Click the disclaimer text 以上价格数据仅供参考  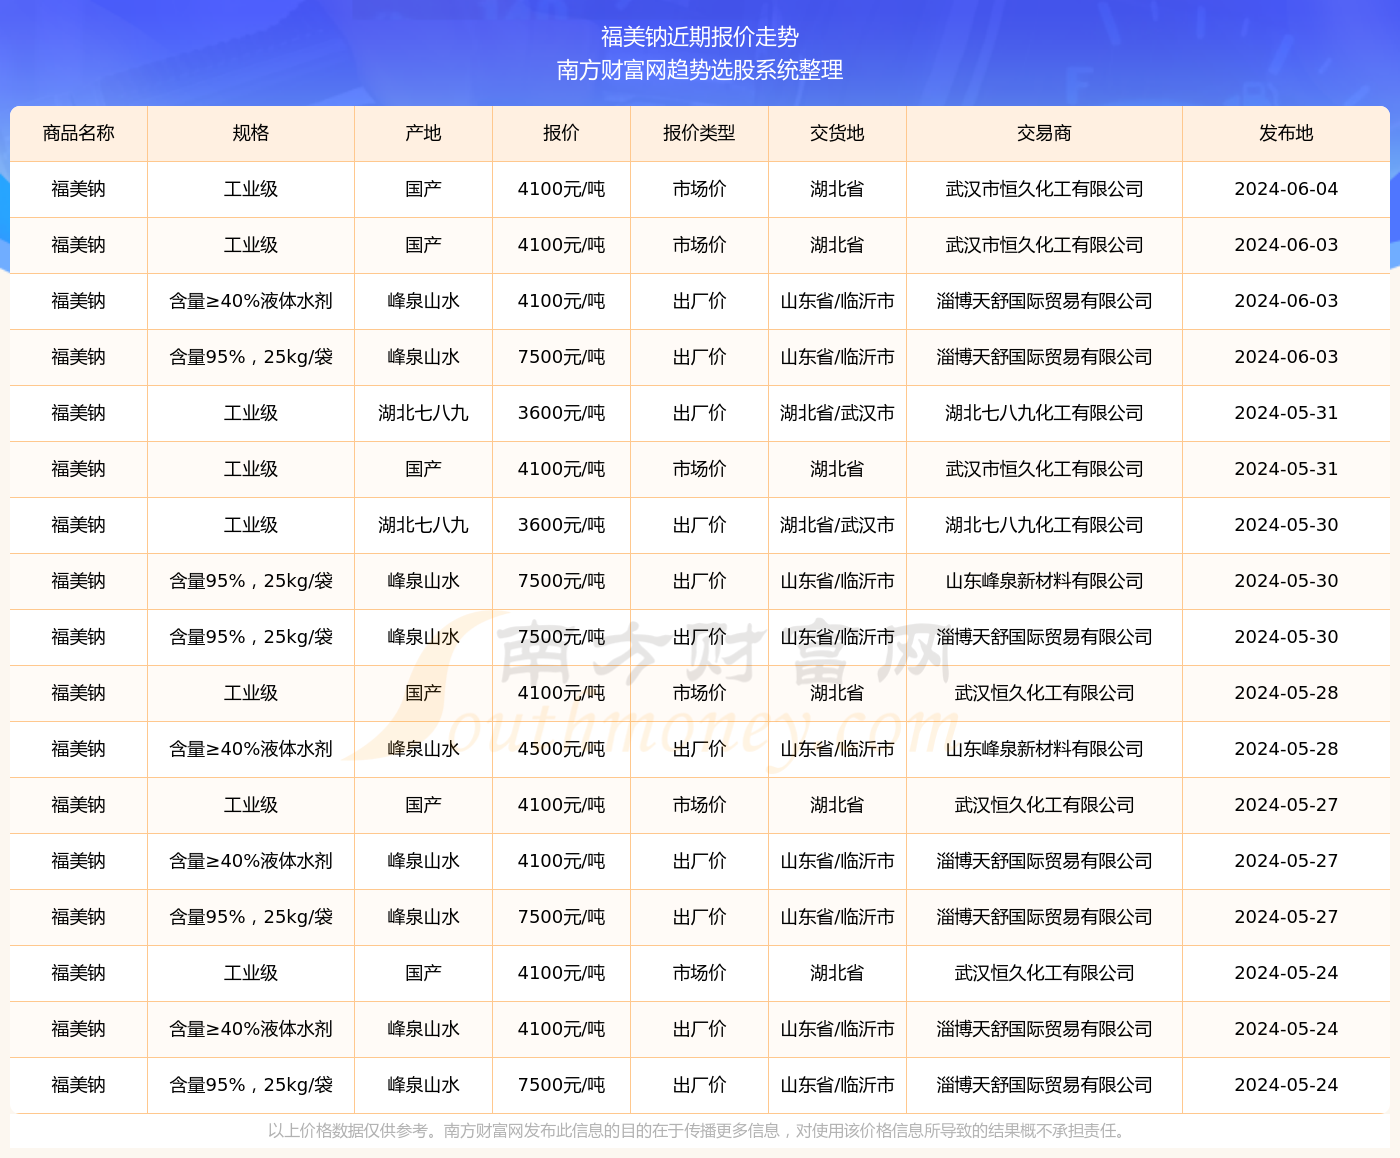347,1131
